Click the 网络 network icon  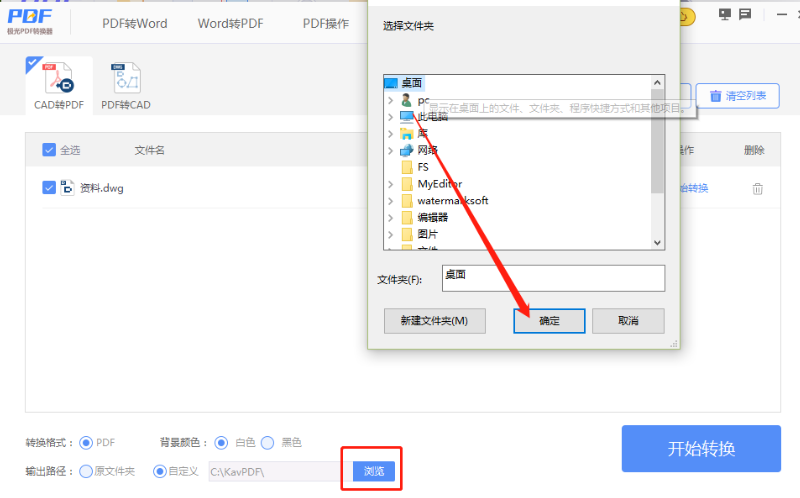[x=407, y=151]
